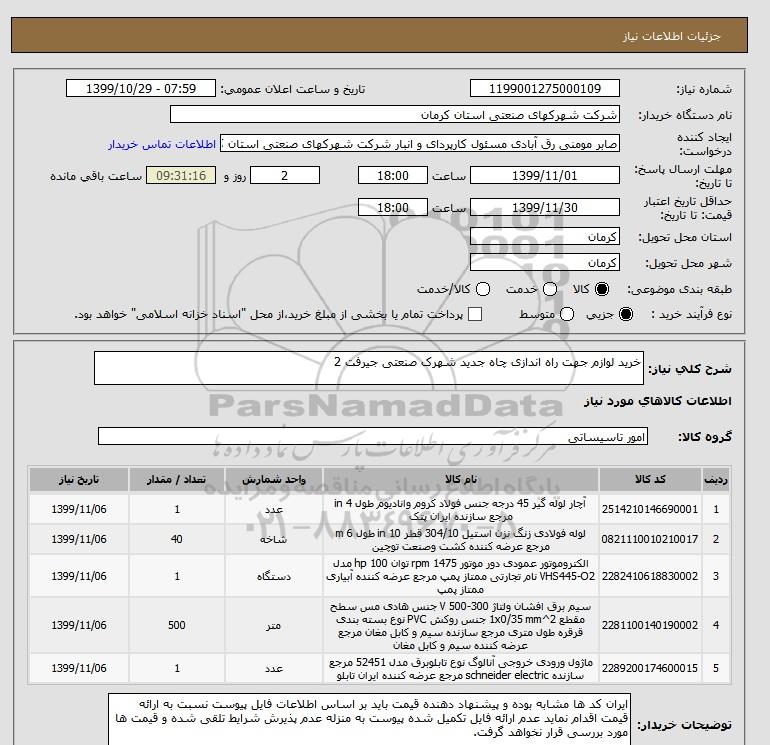Screen dimensions: 770x745
Task: Click the سیم برق افشان item name
Action: pyautogui.click(x=461, y=625)
